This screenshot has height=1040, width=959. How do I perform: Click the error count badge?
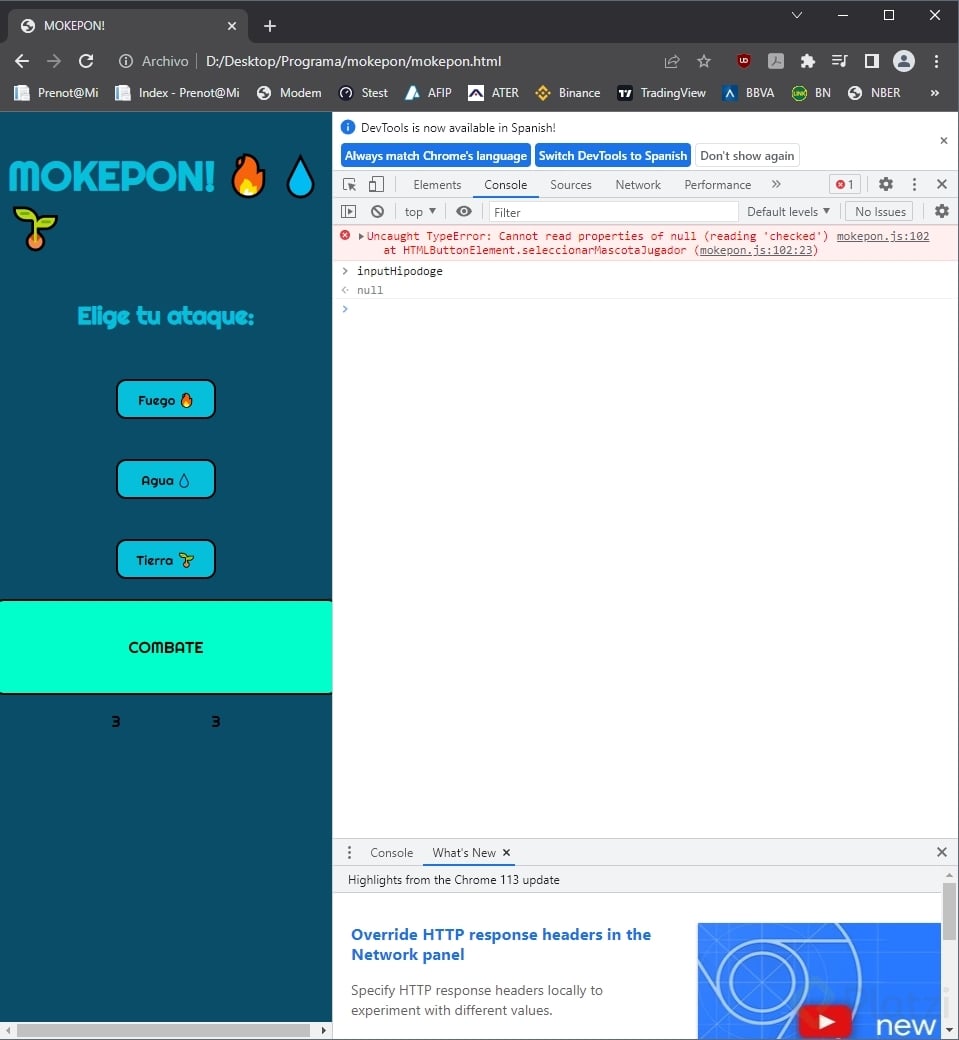[x=845, y=184]
